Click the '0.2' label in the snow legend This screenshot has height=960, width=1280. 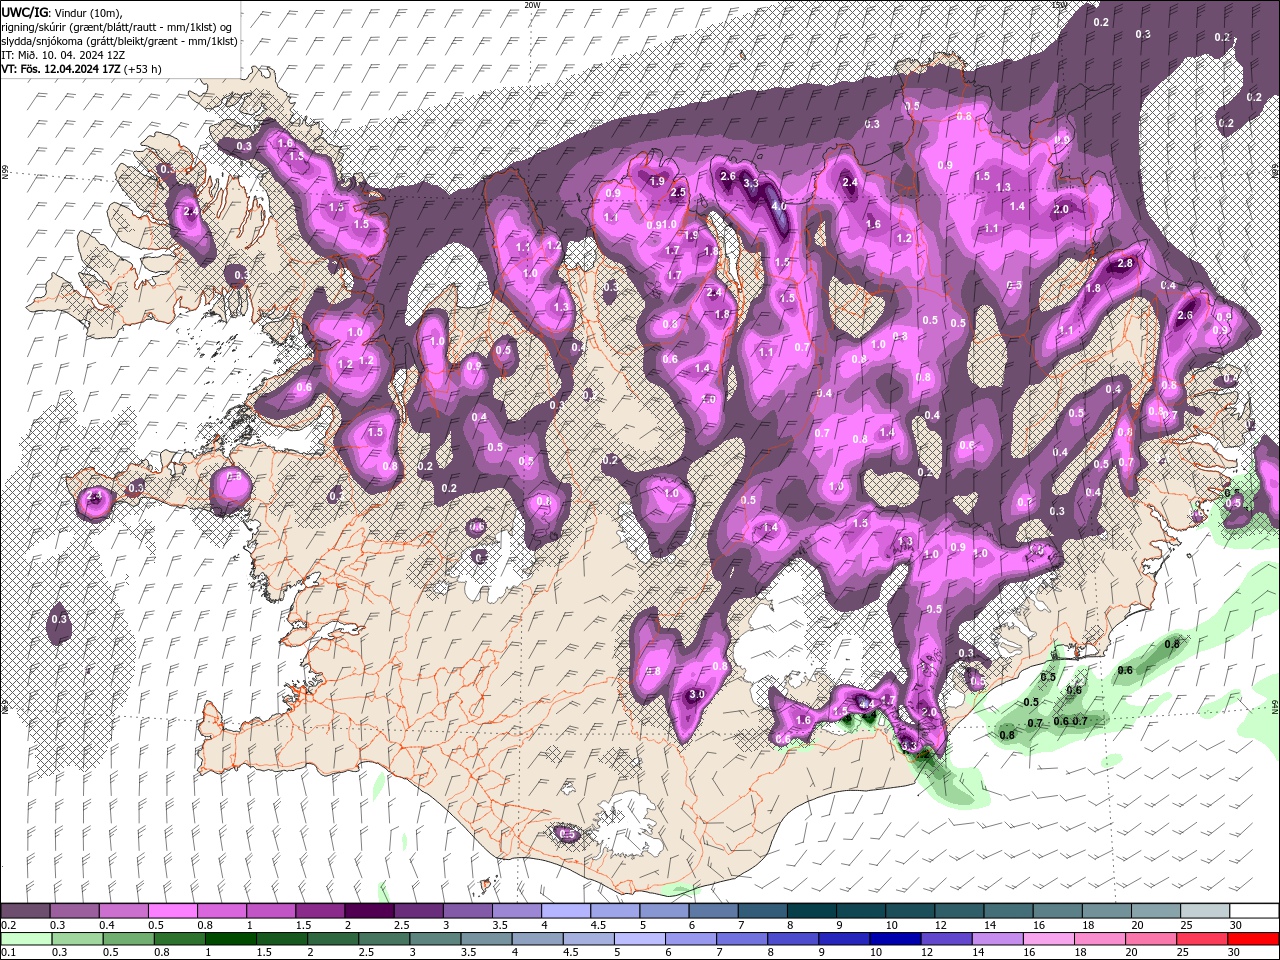coord(8,925)
